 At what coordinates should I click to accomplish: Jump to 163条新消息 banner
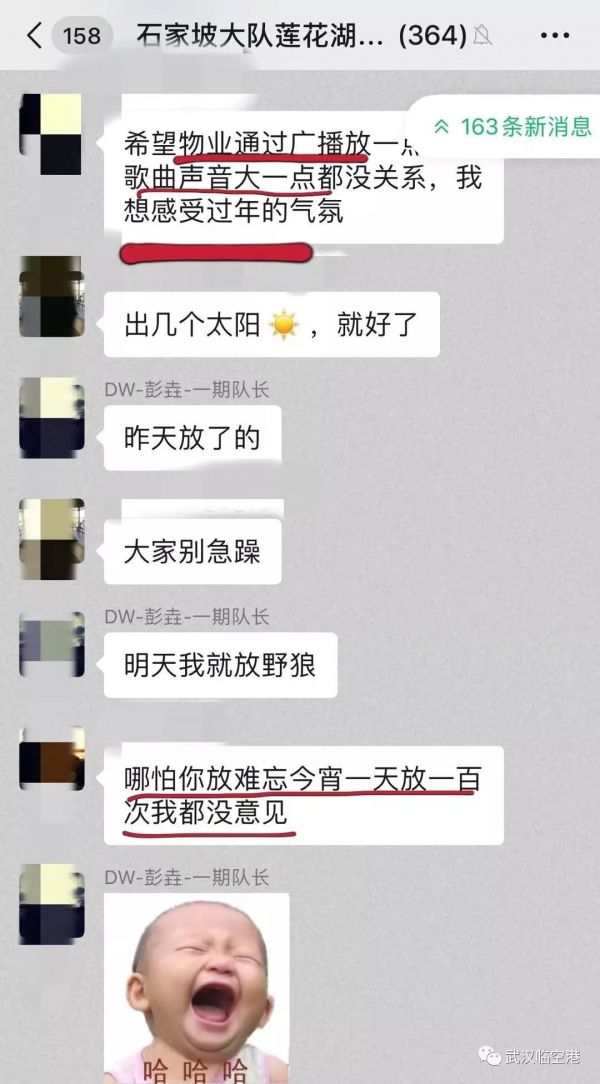point(511,126)
